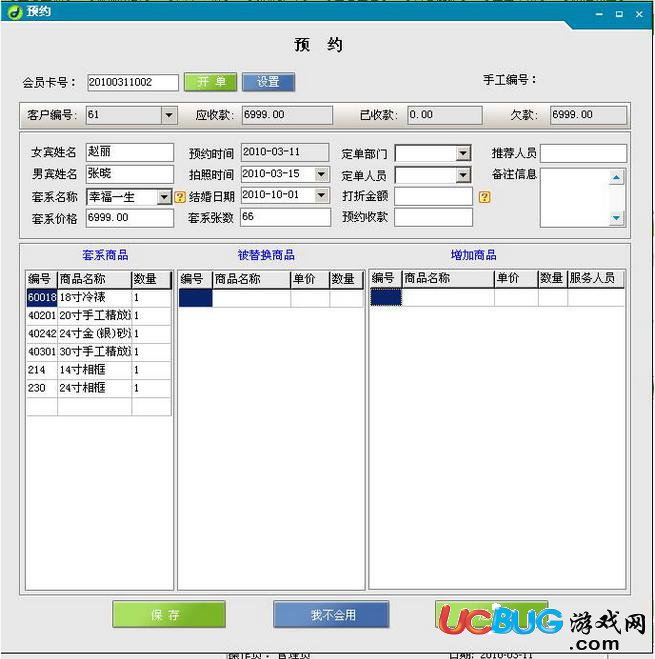Click the 增加商品 section title
Image resolution: width=655 pixels, height=659 pixels.
473,255
